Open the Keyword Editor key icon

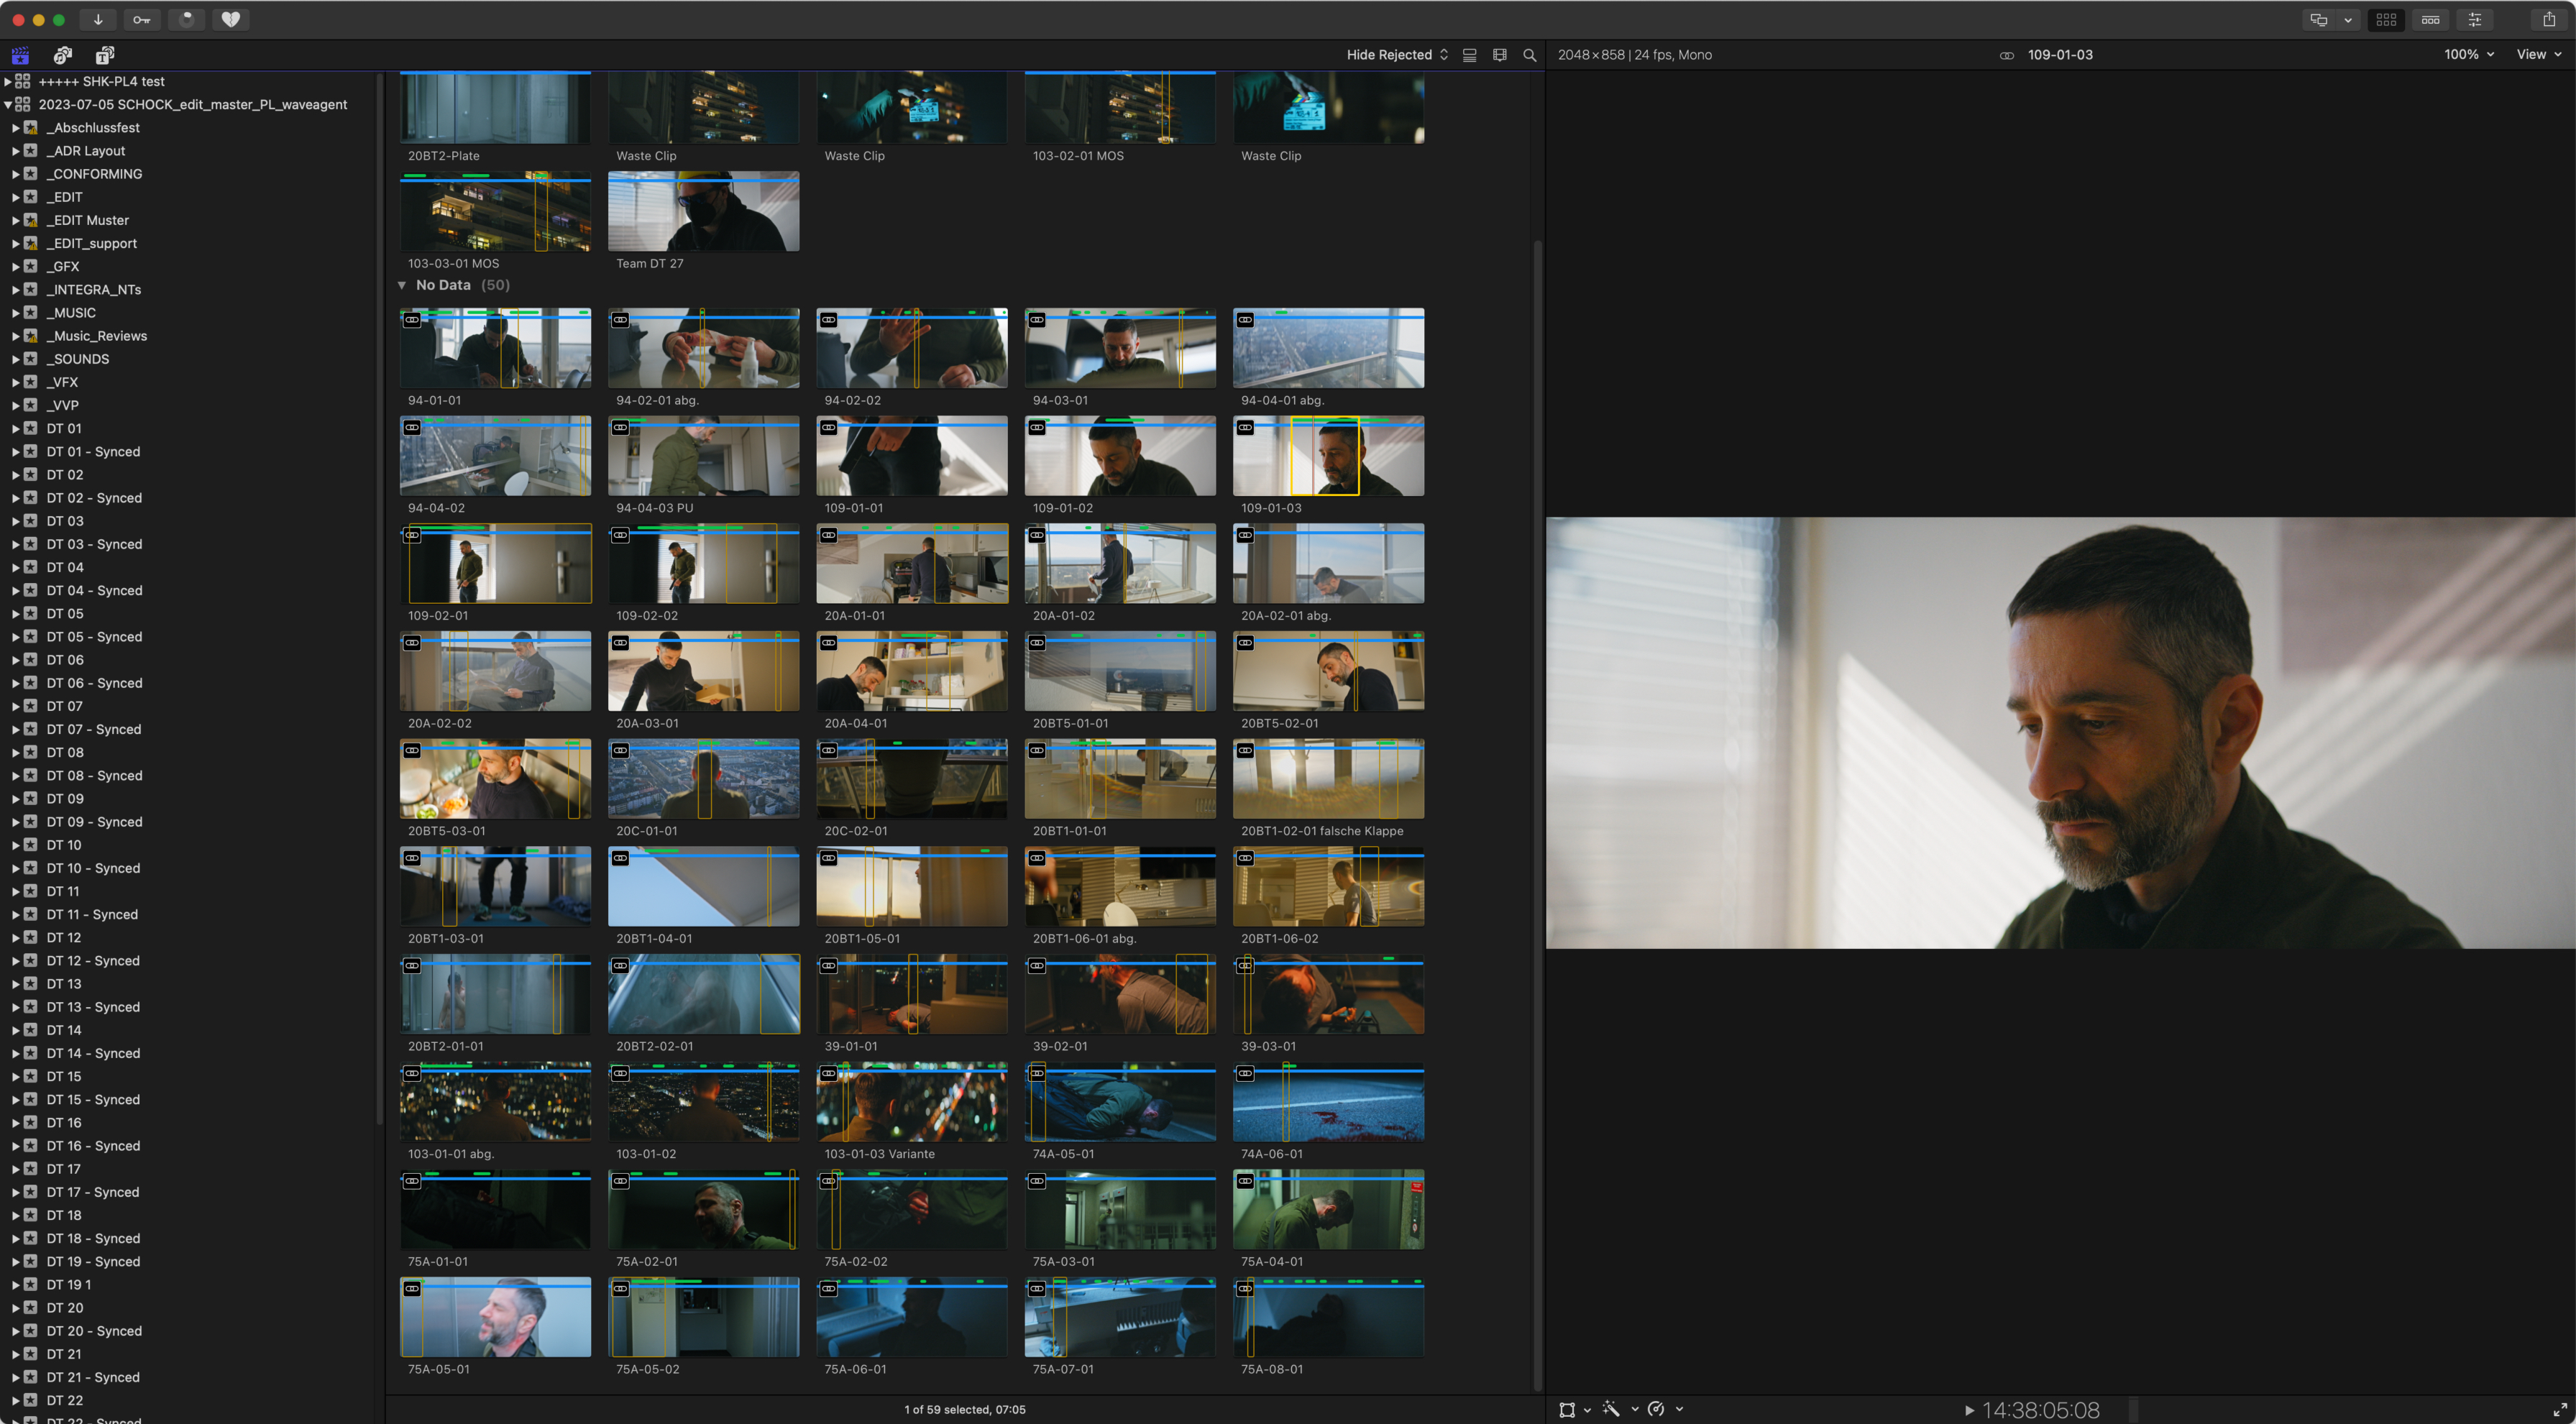click(142, 19)
